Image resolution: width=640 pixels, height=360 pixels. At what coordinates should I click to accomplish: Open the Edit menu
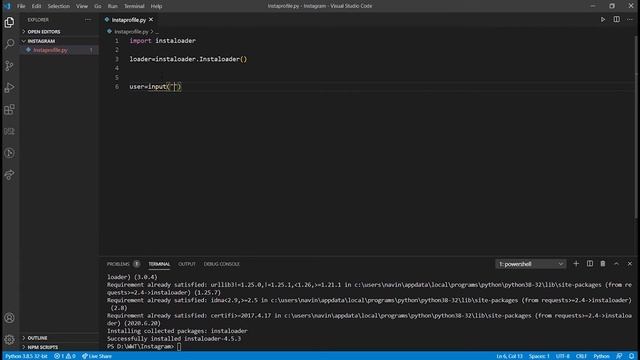(x=36, y=6)
